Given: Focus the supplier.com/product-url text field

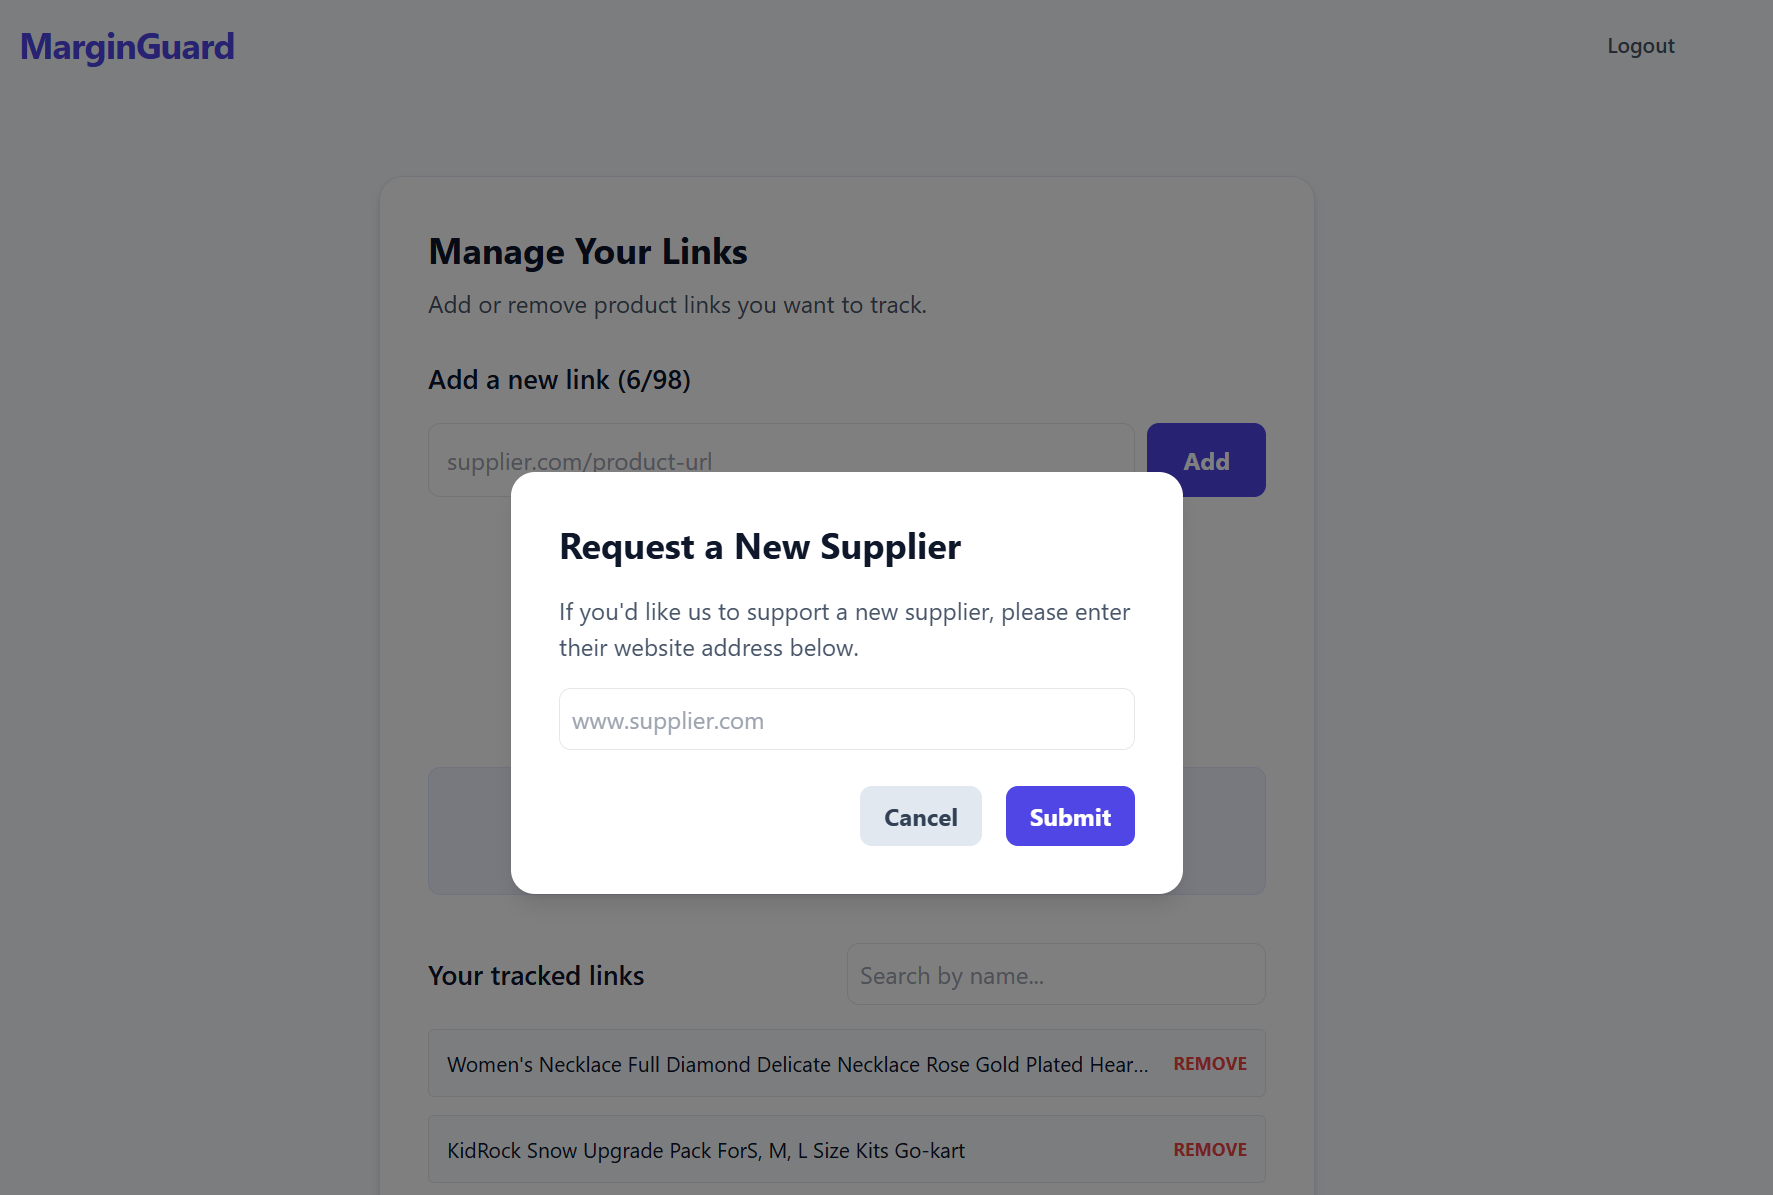Looking at the screenshot, I should (x=700, y=460).
